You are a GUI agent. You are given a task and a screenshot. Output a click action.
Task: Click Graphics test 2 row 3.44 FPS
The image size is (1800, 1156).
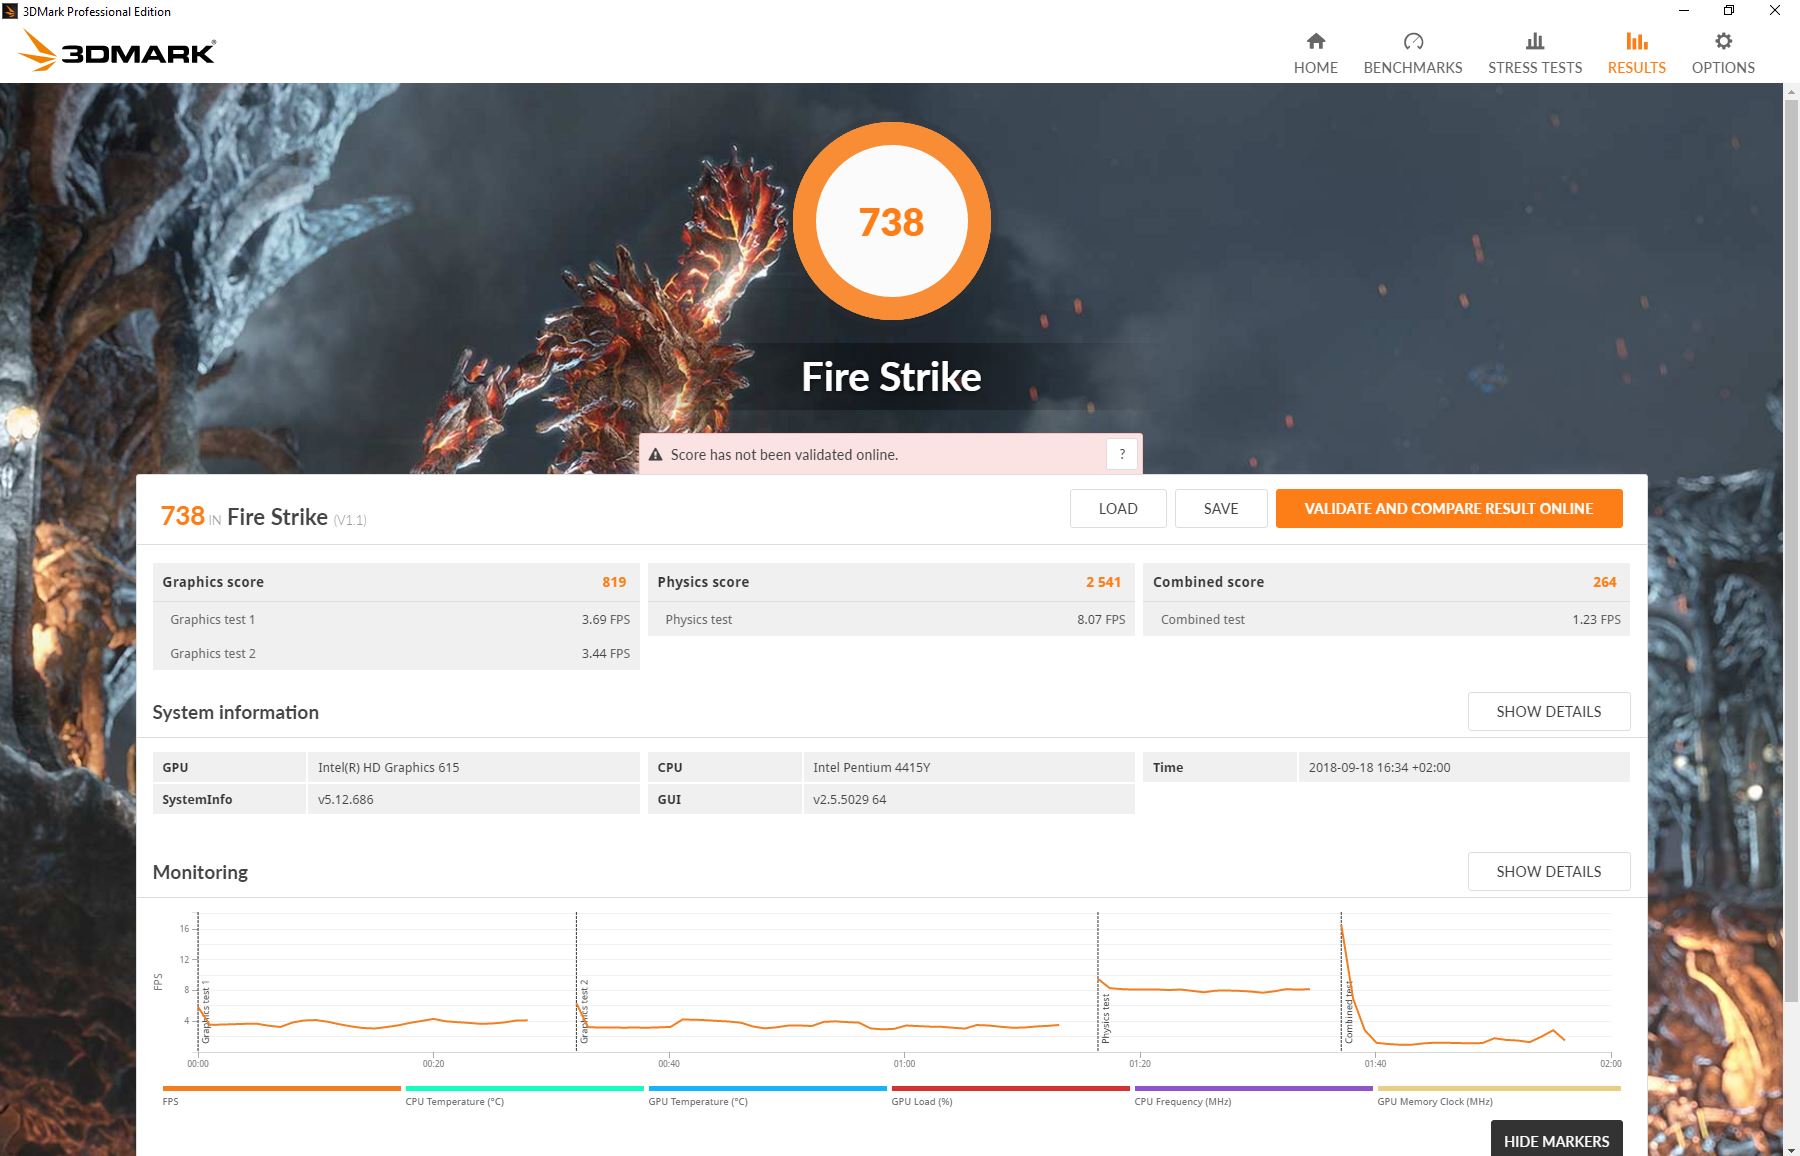(x=396, y=653)
